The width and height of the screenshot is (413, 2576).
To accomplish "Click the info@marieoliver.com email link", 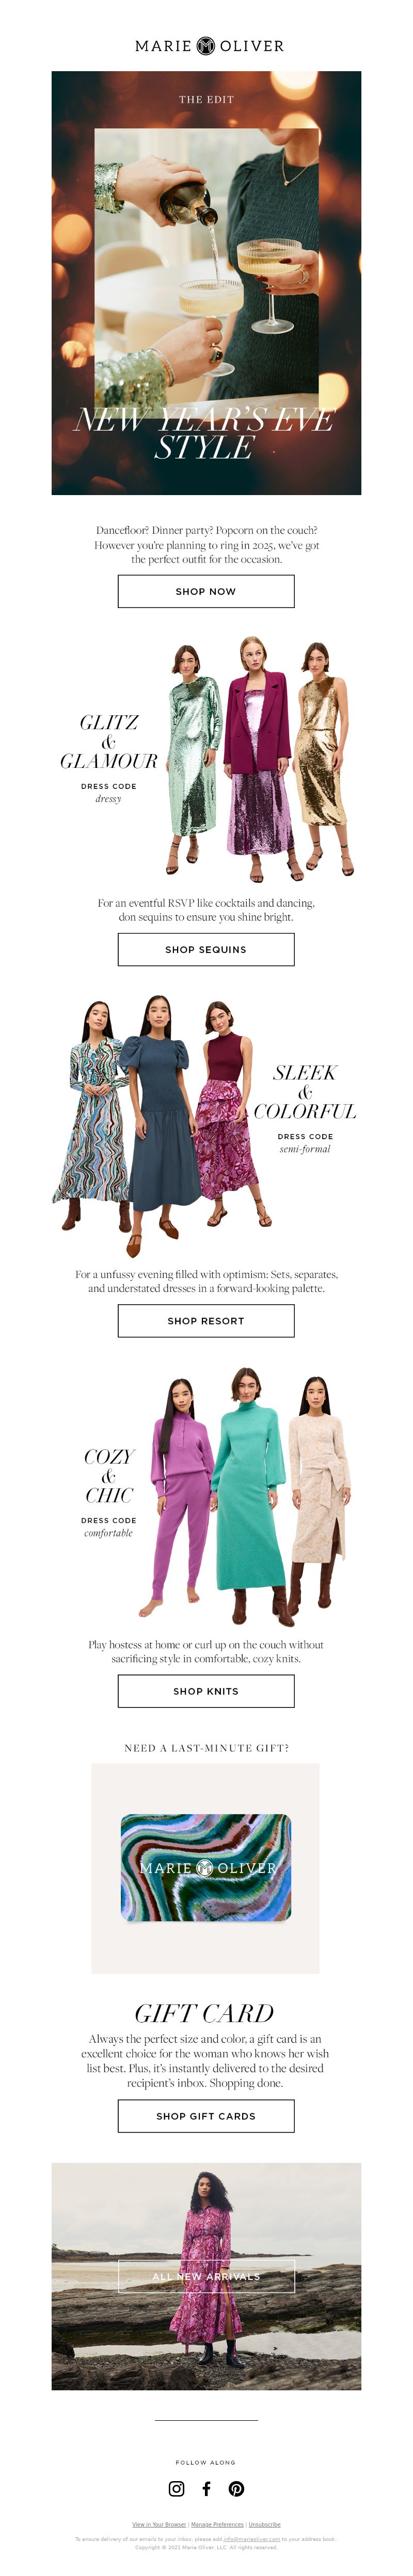I will (252, 2538).
